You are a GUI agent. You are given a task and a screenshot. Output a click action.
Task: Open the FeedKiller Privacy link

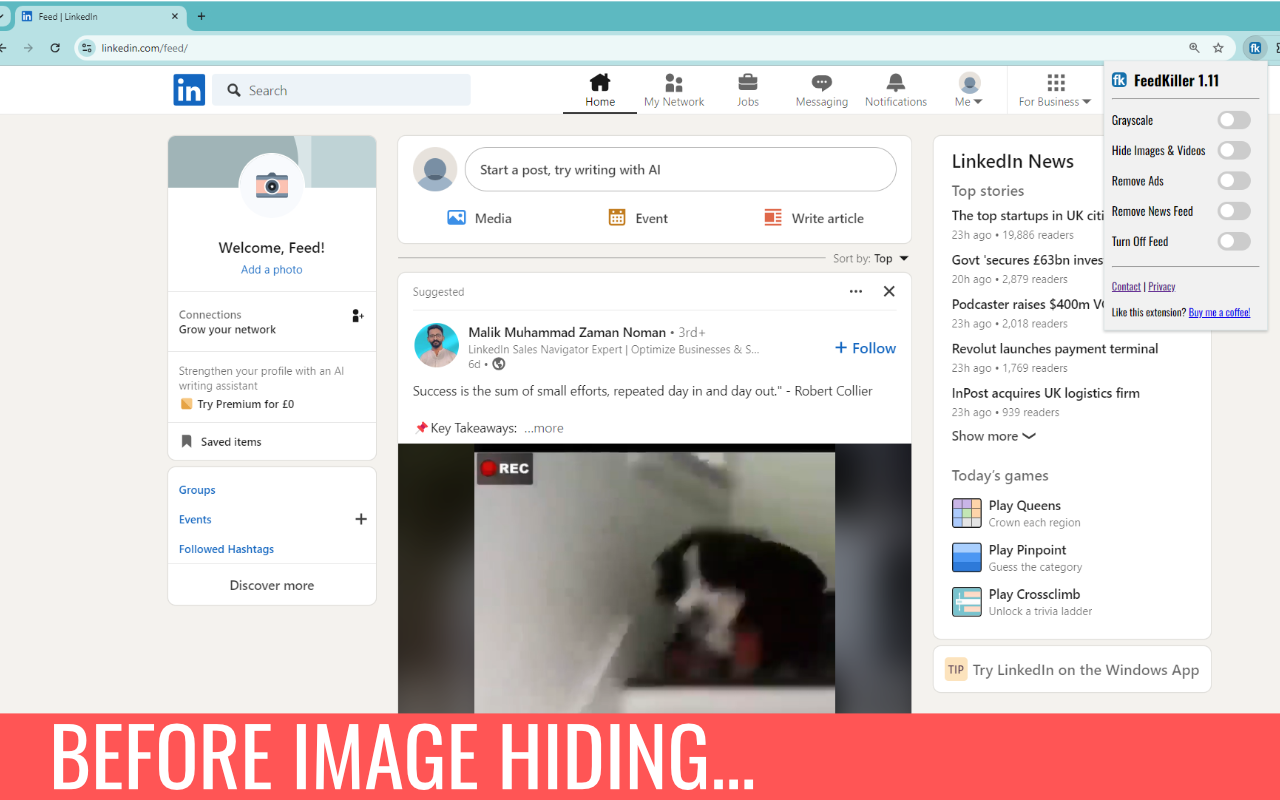tap(1161, 286)
